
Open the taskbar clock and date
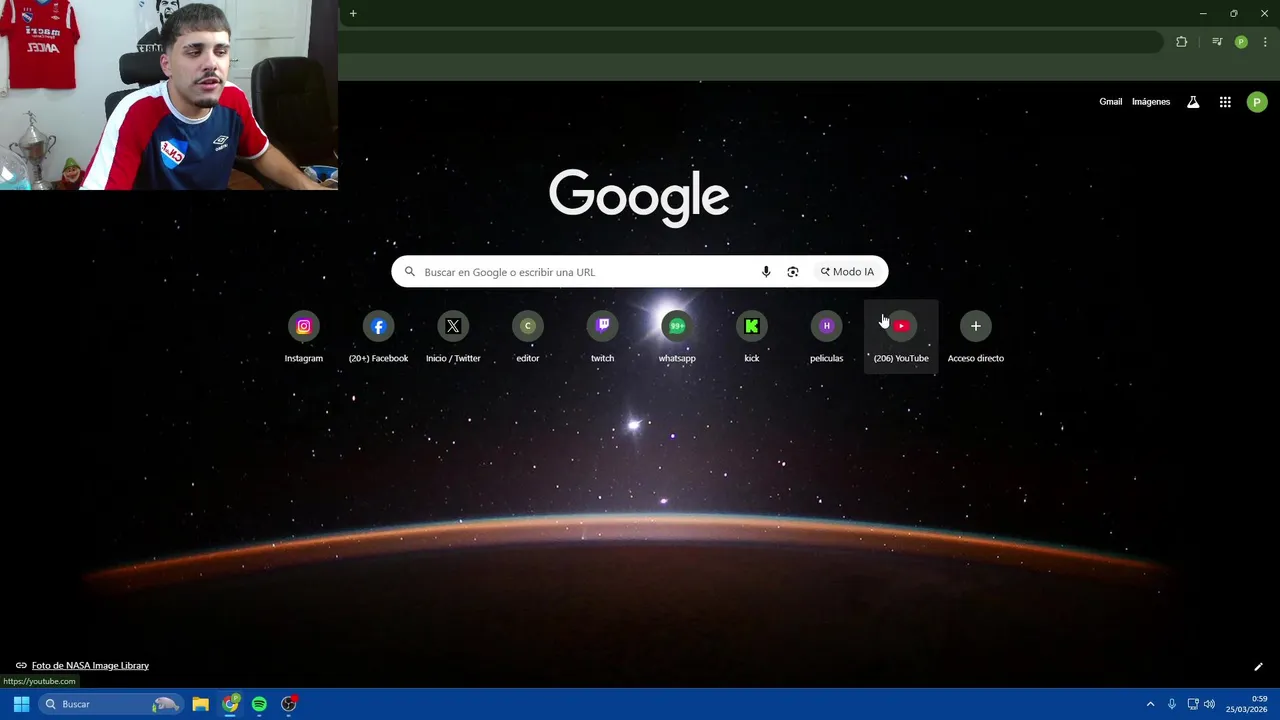click(1248, 704)
